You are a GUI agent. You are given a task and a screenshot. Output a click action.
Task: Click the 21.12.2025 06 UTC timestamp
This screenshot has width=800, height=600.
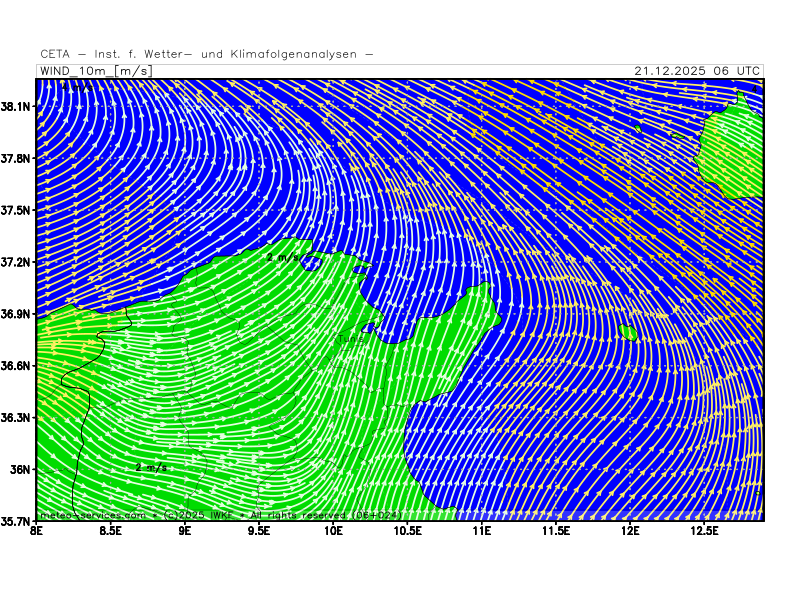[697, 71]
